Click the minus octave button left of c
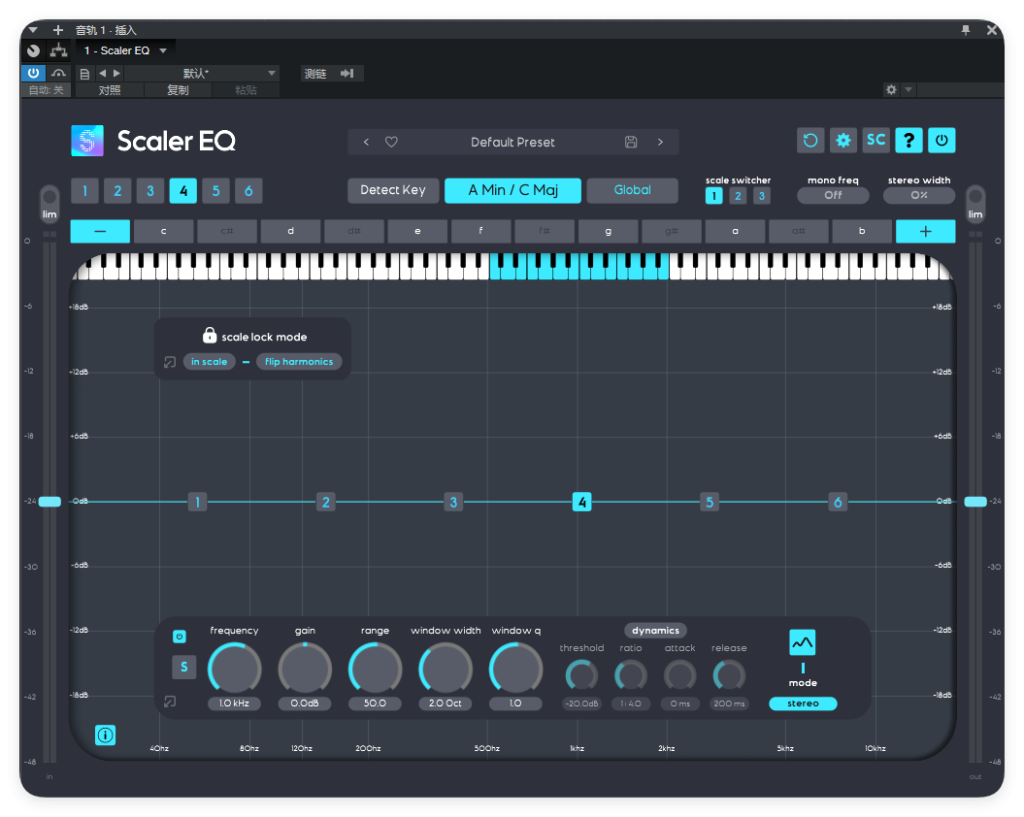This screenshot has height=817, width=1024. tap(100, 231)
